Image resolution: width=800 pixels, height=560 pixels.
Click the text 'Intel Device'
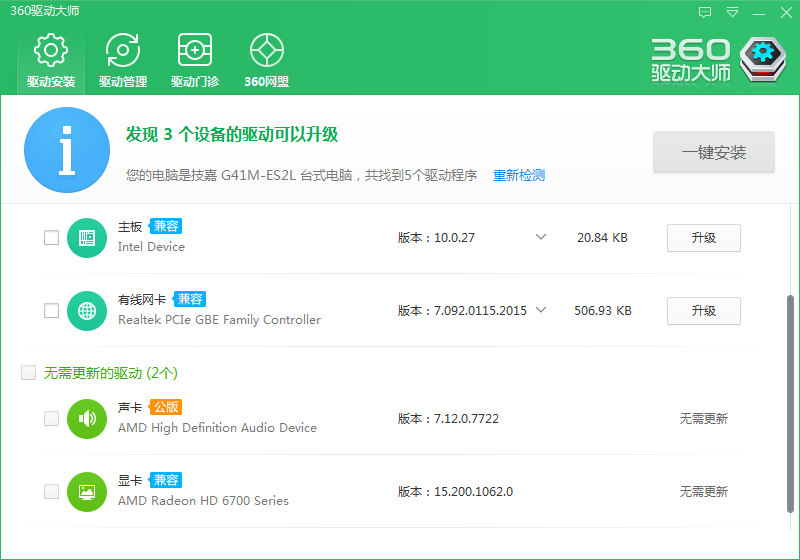point(151,247)
